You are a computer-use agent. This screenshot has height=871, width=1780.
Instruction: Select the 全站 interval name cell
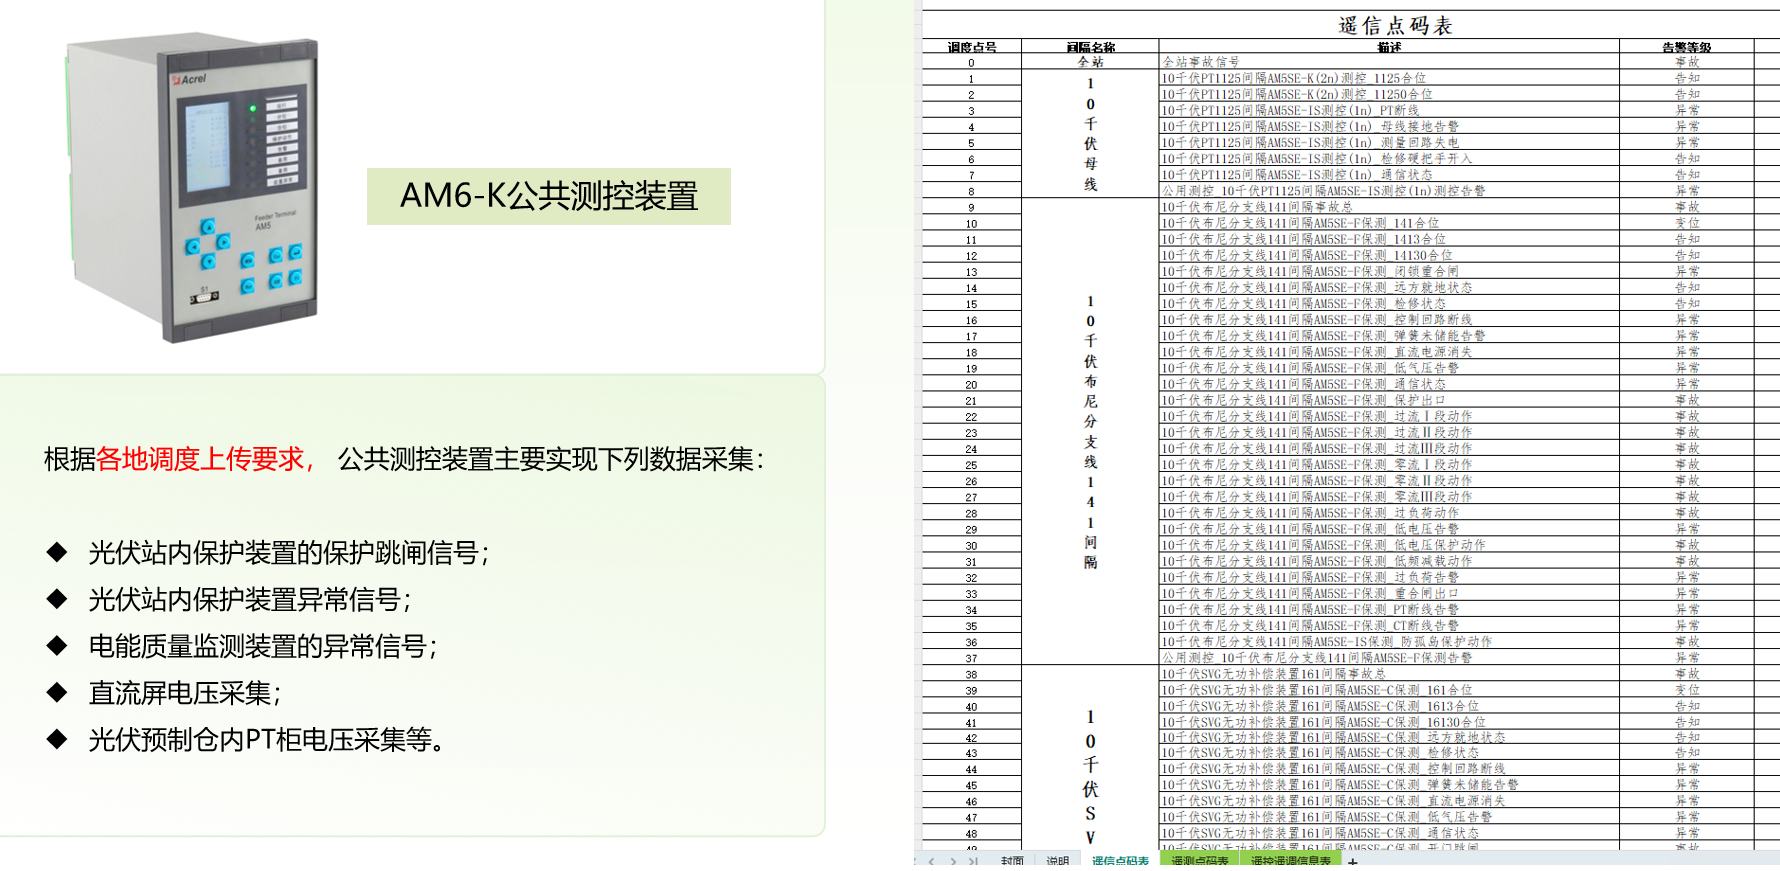(x=1090, y=62)
